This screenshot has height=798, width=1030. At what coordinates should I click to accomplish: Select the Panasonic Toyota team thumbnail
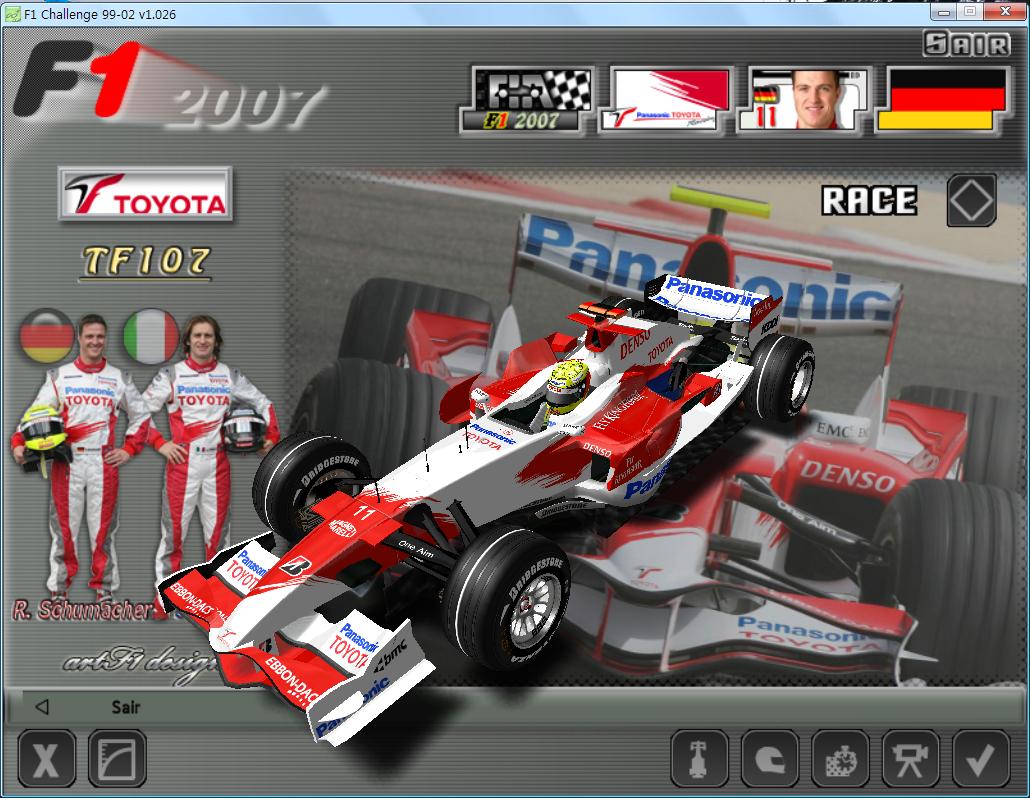[665, 100]
